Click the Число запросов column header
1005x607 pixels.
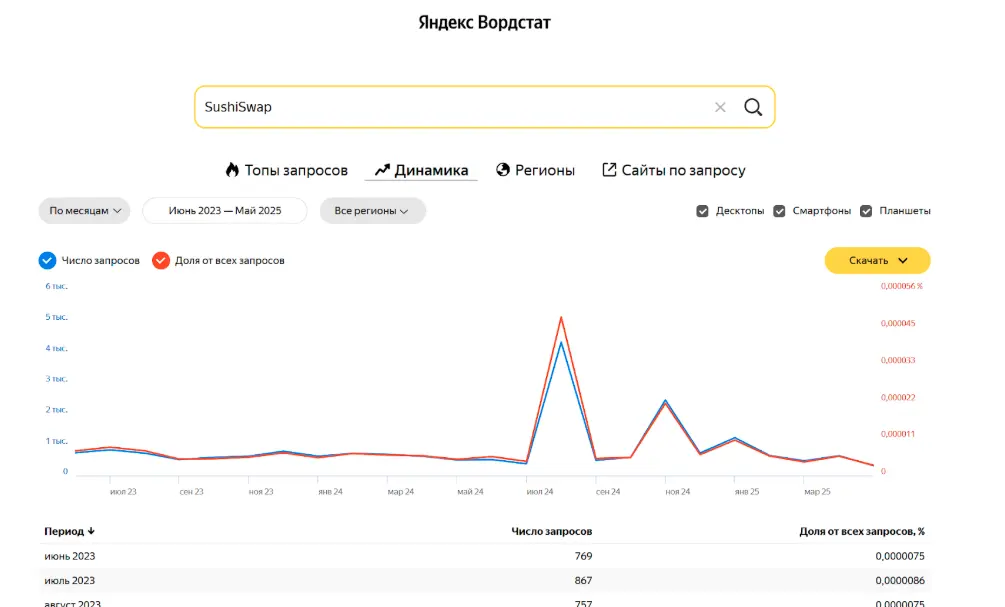pyautogui.click(x=551, y=531)
